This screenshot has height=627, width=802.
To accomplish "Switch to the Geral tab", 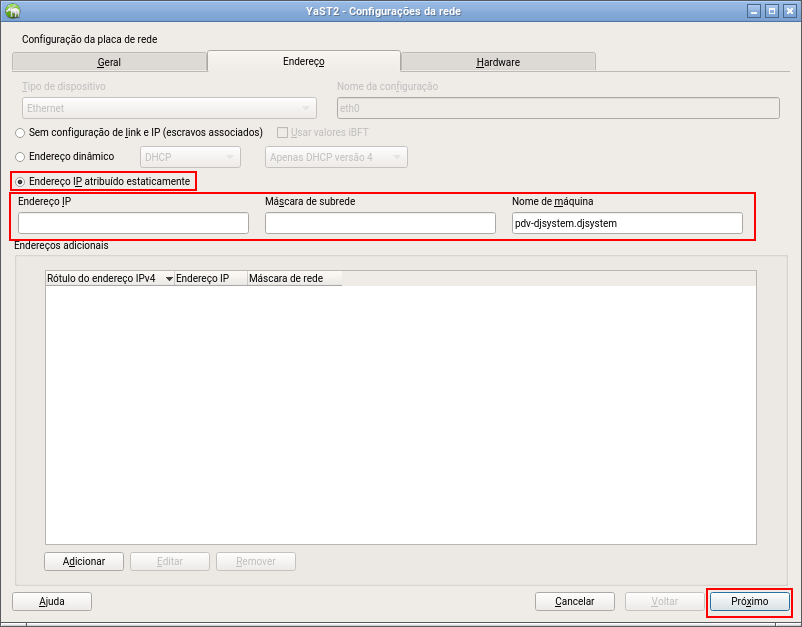I will (x=109, y=62).
